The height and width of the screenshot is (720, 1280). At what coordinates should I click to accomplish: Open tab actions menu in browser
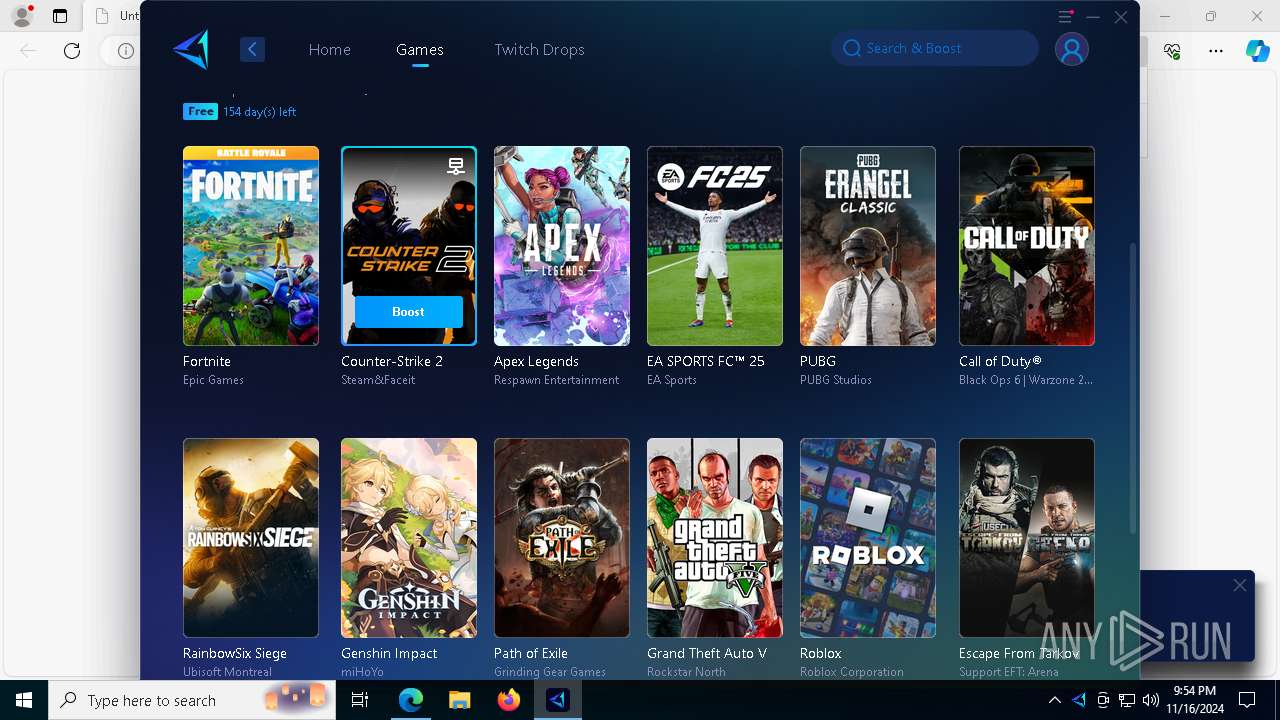(x=60, y=16)
